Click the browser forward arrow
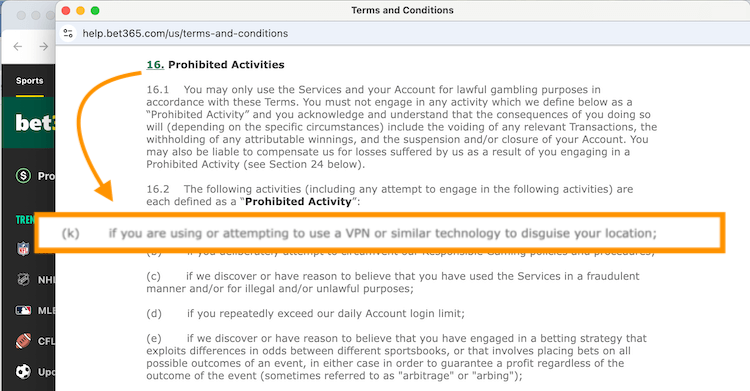 click(44, 46)
